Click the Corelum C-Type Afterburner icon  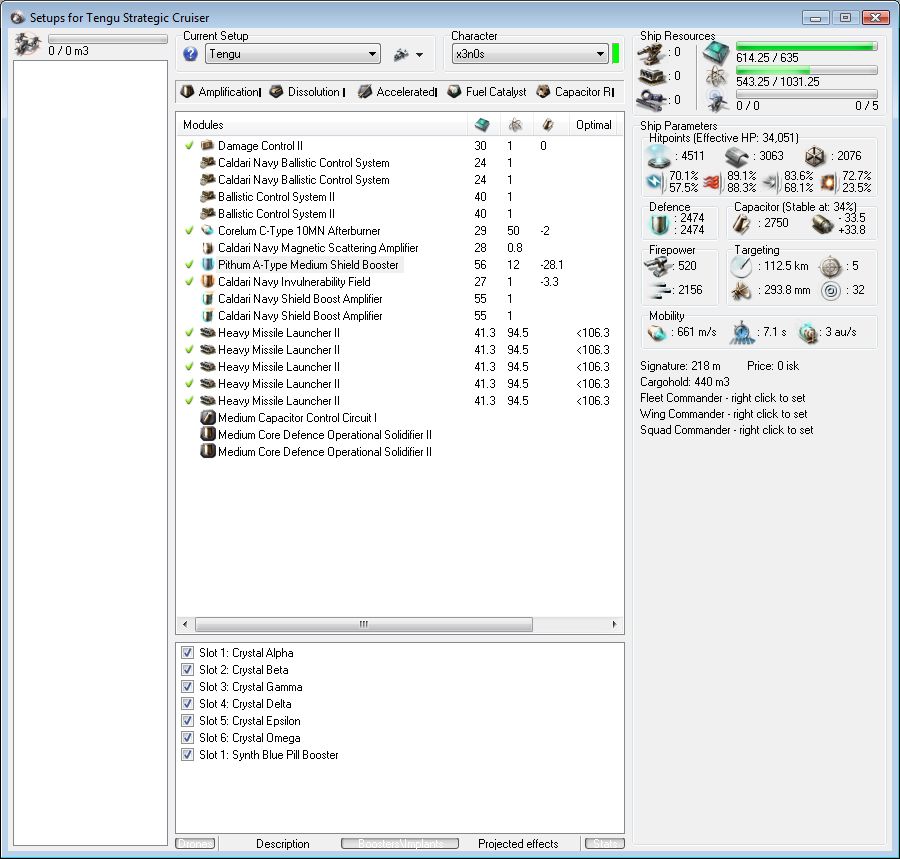(207, 230)
